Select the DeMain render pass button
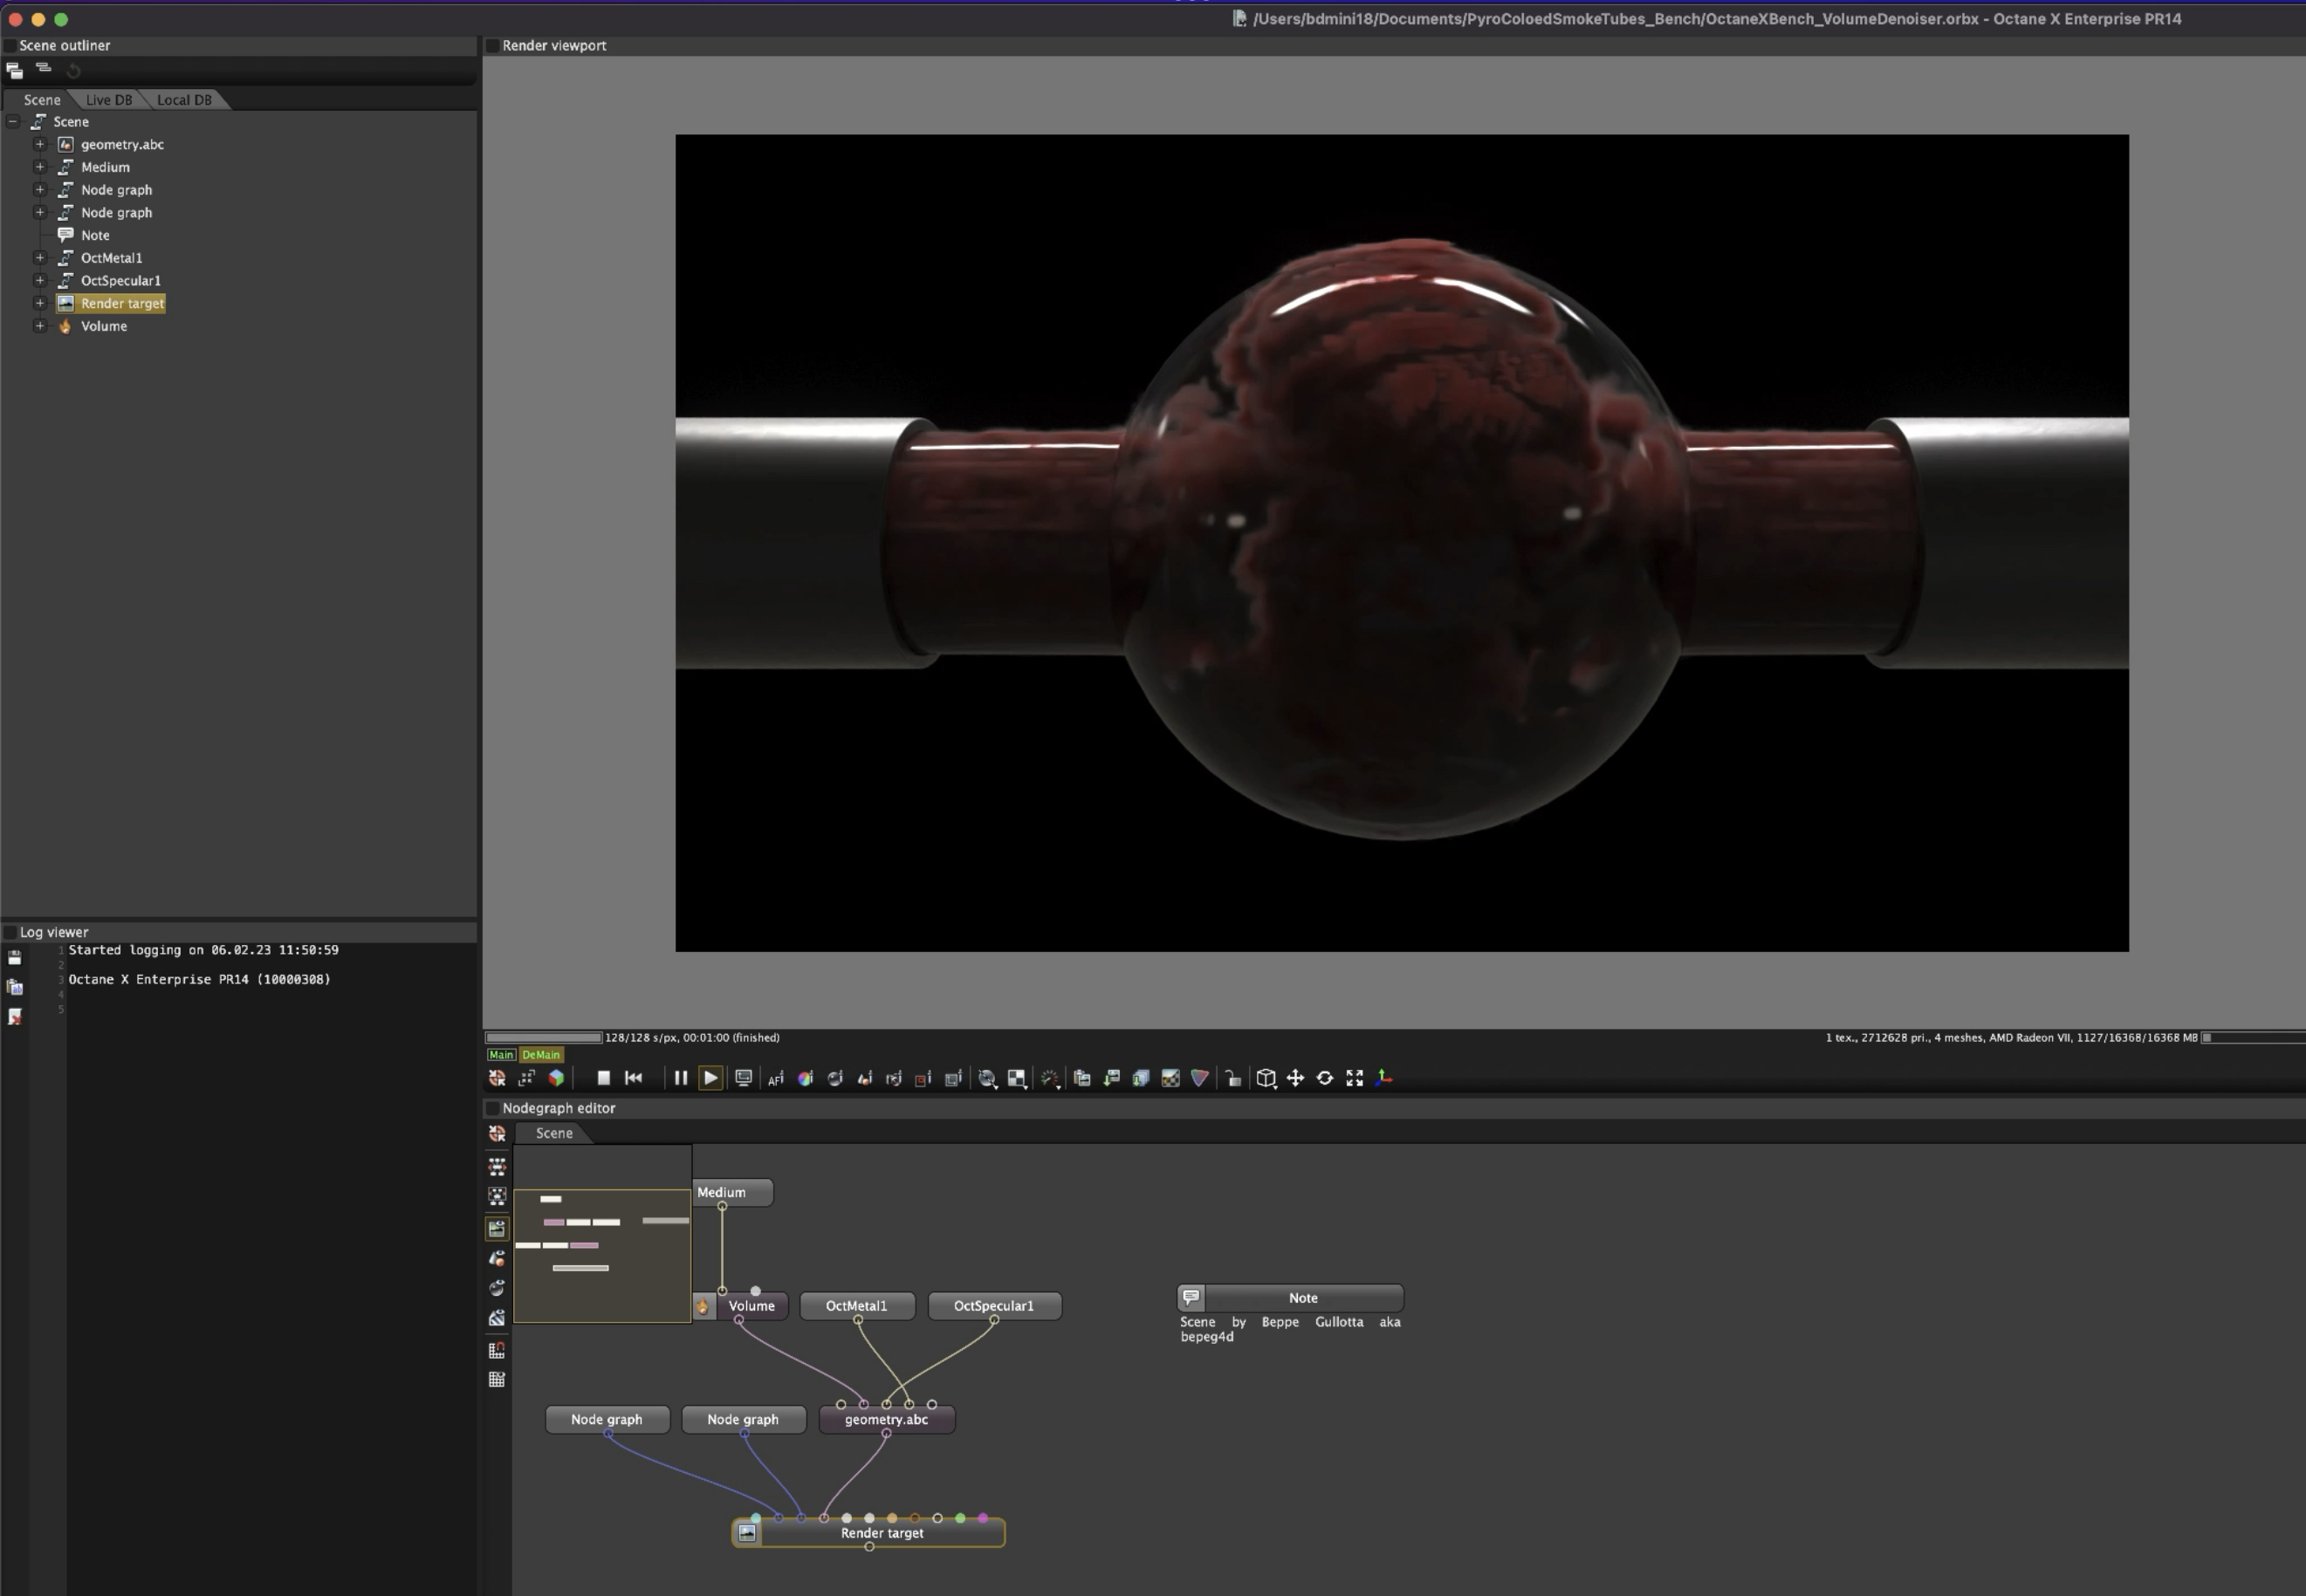The height and width of the screenshot is (1596, 2306). pos(541,1055)
